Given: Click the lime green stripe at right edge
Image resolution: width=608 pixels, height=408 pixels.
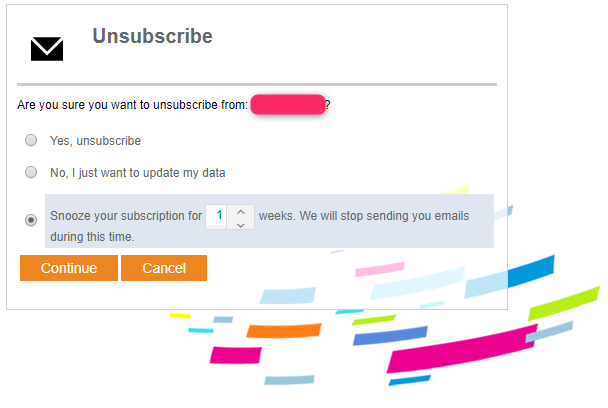Looking at the screenshot, I should pos(563,304).
